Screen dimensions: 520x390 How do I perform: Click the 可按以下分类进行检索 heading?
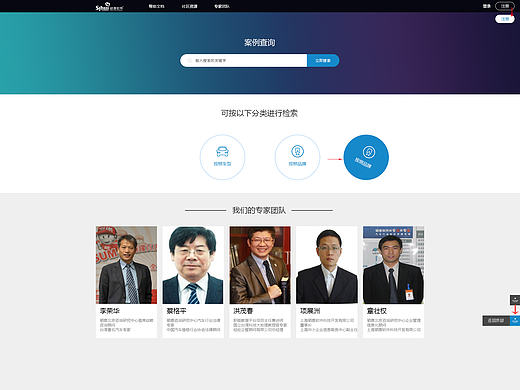pos(259,113)
